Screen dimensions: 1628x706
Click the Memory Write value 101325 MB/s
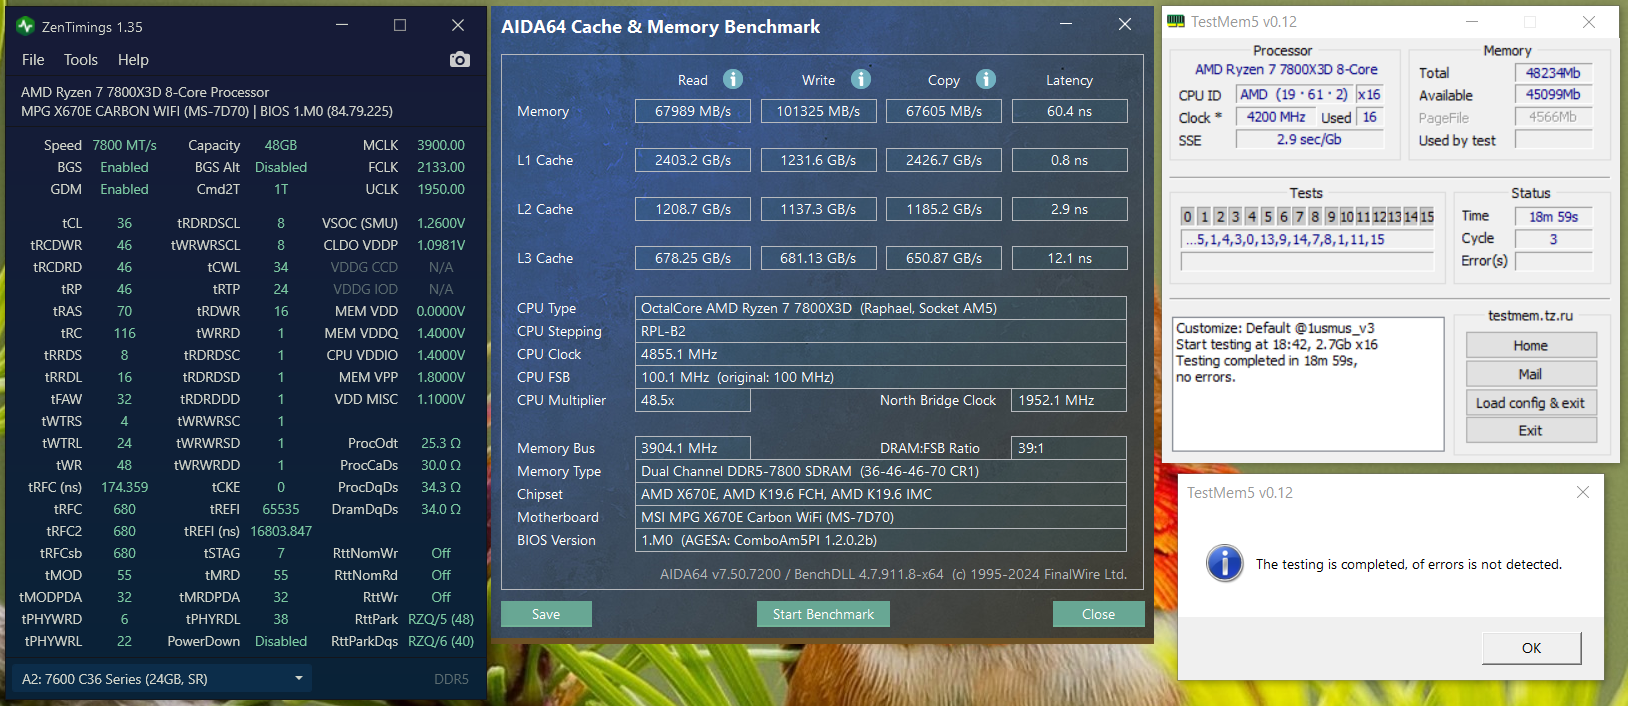(818, 111)
